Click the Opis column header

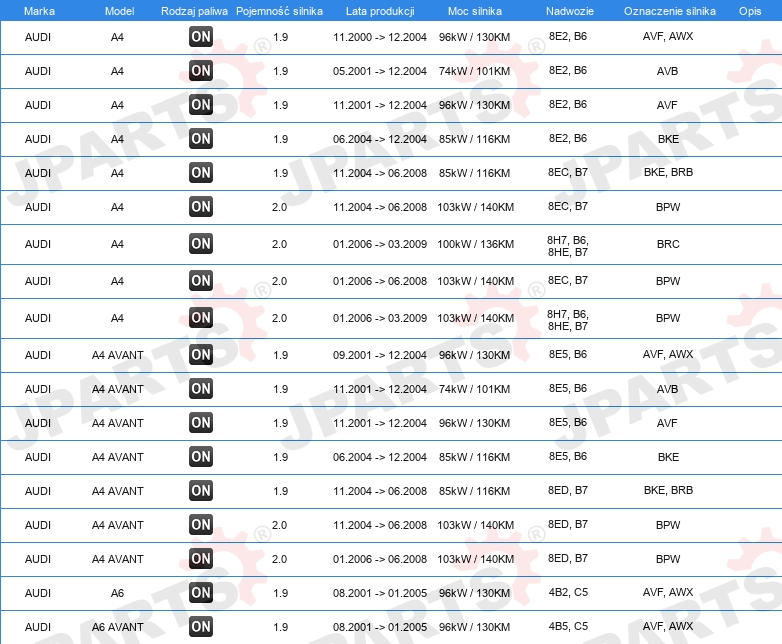coord(750,11)
